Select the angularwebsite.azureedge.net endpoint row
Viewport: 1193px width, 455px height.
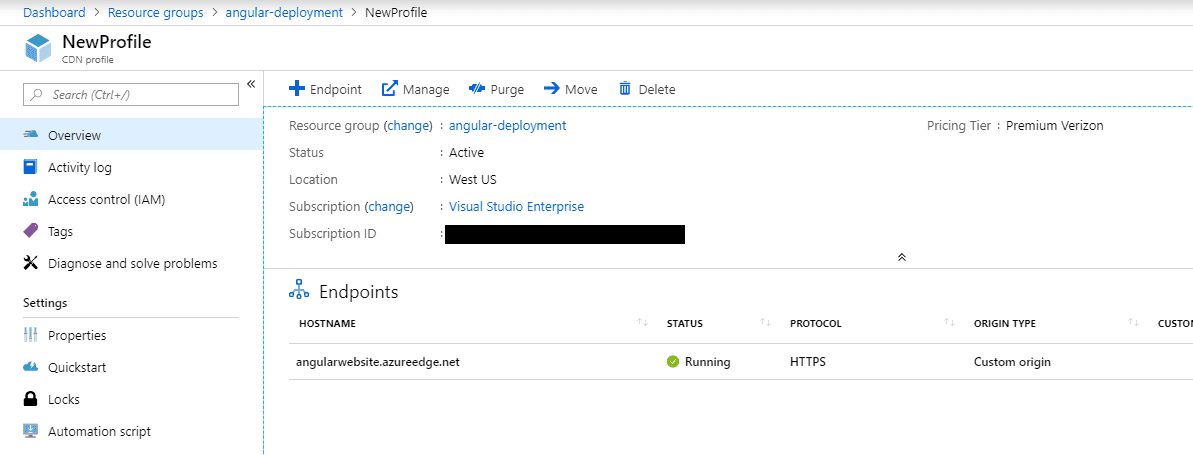coord(741,361)
